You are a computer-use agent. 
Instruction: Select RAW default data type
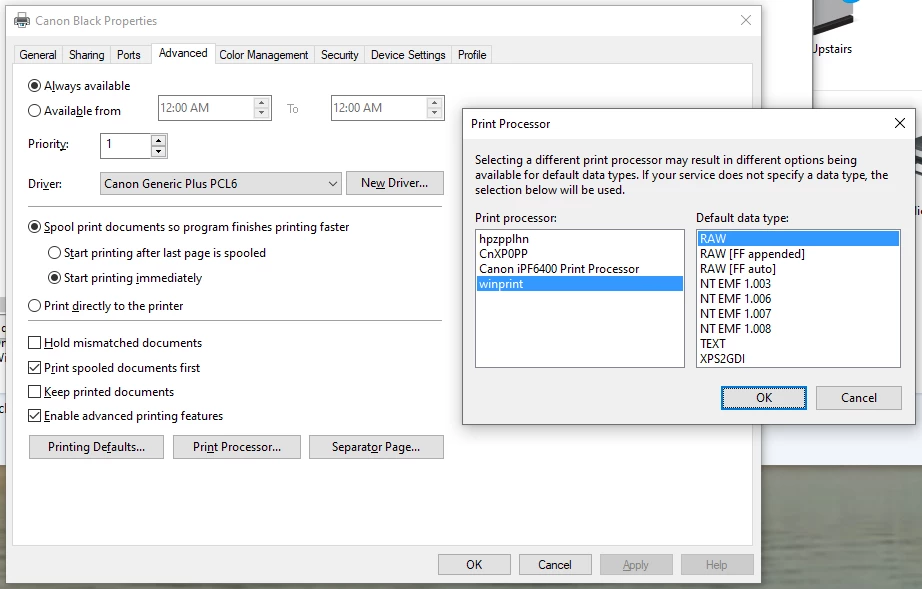[x=798, y=239]
